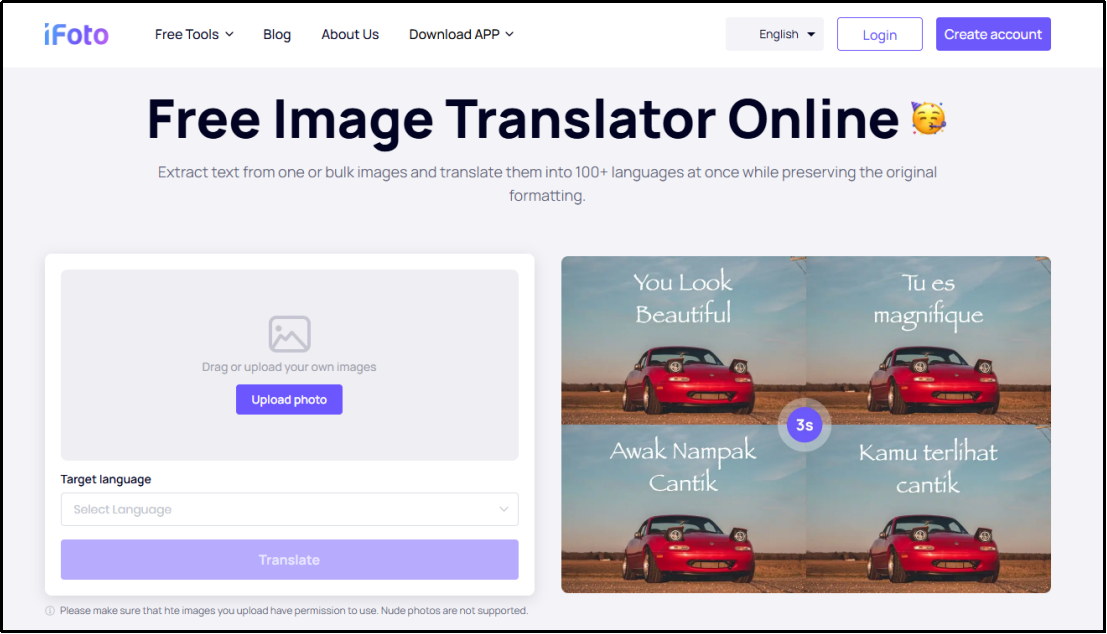The image size is (1107, 634).
Task: Click the Create account button
Action: point(993,34)
